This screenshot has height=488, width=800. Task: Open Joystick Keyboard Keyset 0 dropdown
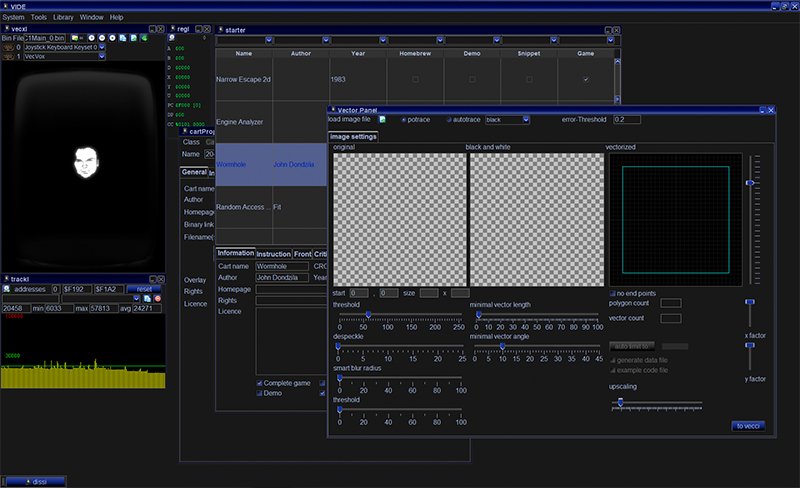click(102, 47)
